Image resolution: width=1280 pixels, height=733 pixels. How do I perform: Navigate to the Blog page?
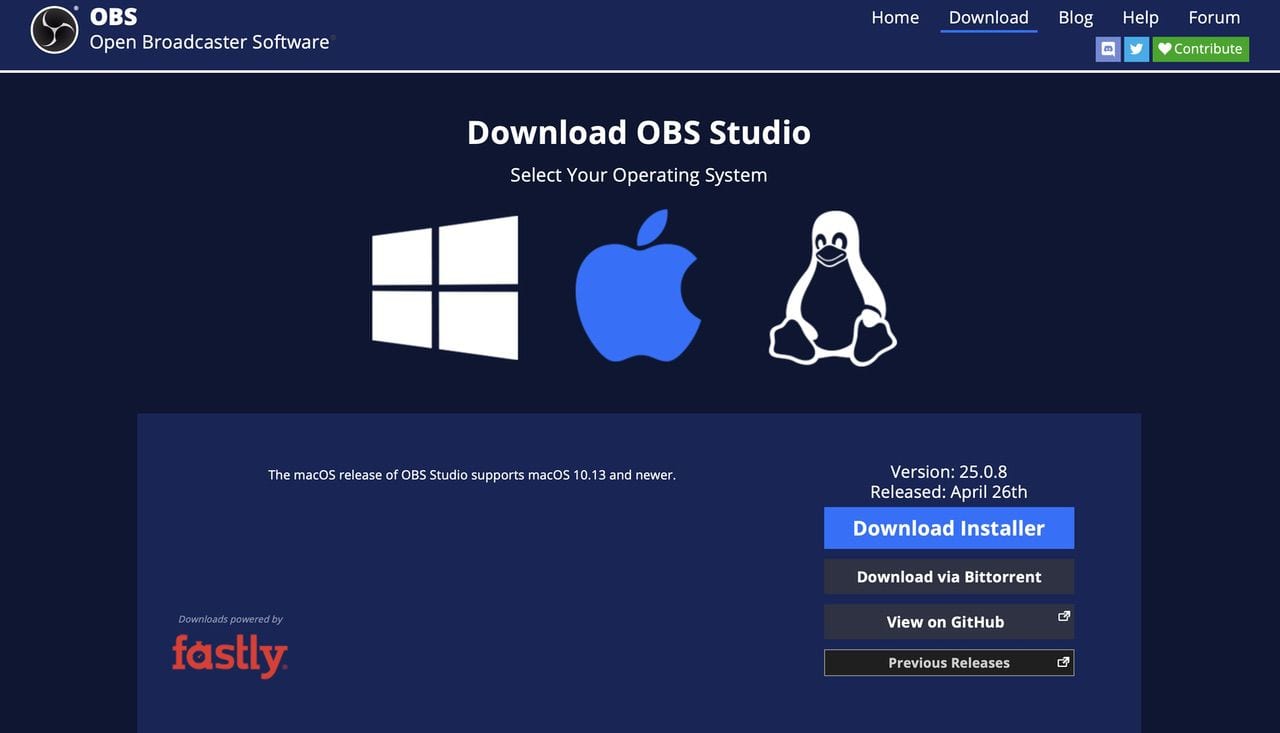(1075, 18)
